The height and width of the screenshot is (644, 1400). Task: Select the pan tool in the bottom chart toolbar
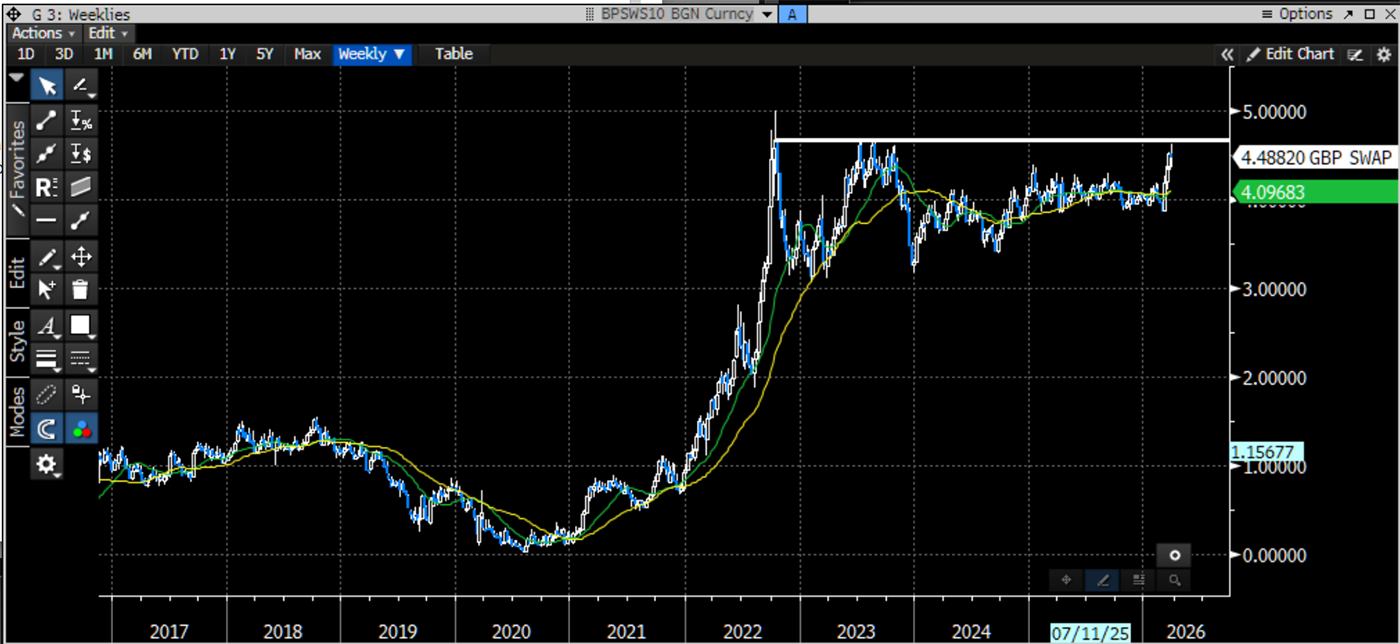click(x=1066, y=580)
